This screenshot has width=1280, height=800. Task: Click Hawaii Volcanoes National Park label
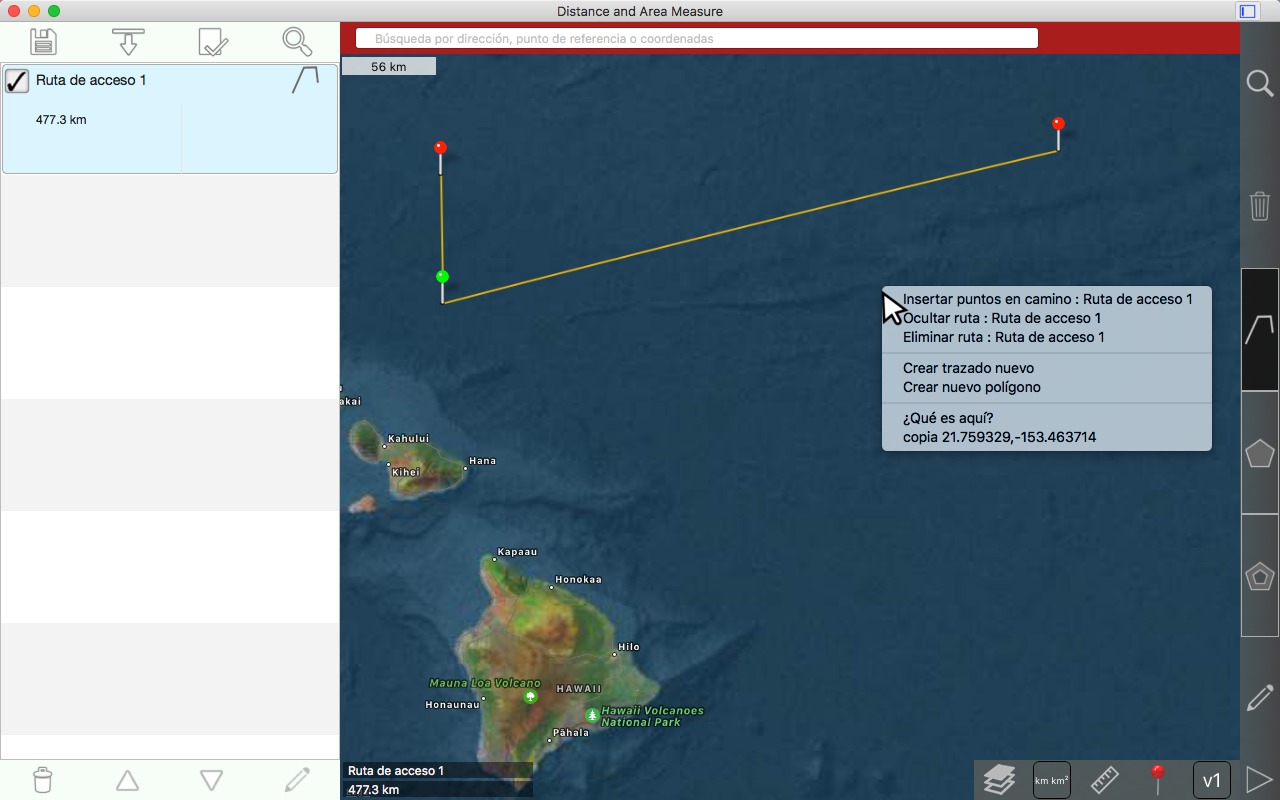653,716
